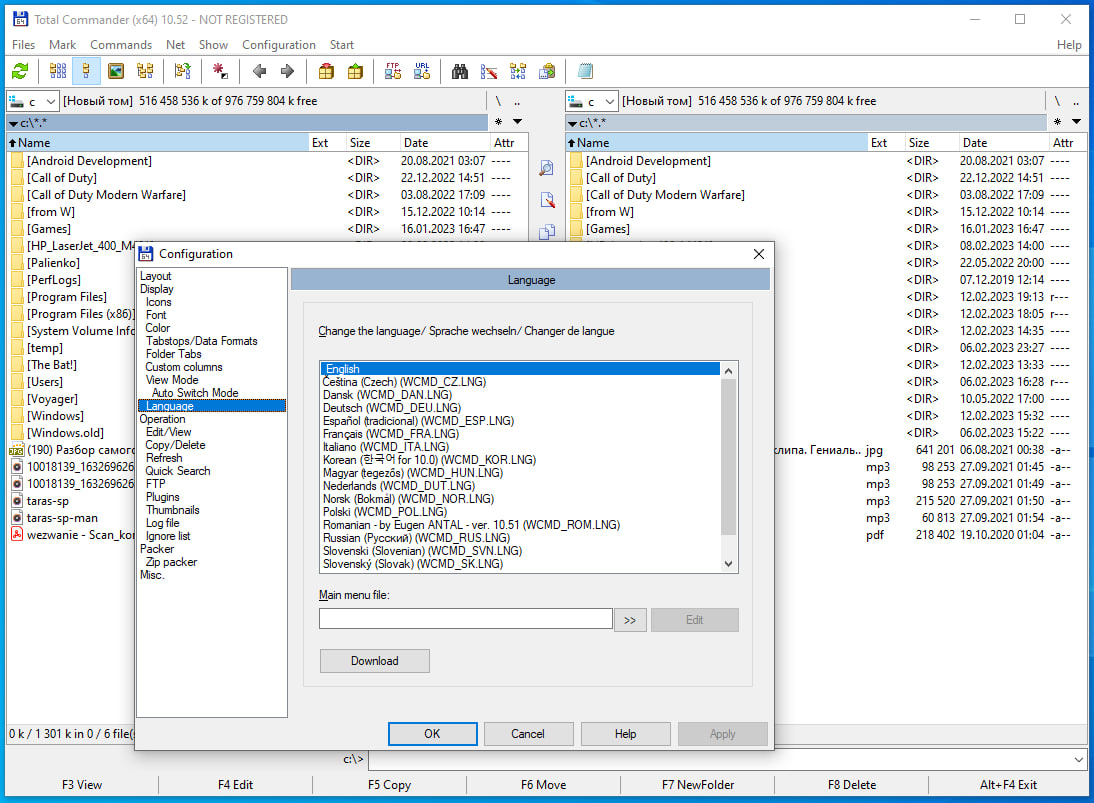The height and width of the screenshot is (803, 1094).
Task: Select Plugins in configuration tree
Action: click(163, 497)
